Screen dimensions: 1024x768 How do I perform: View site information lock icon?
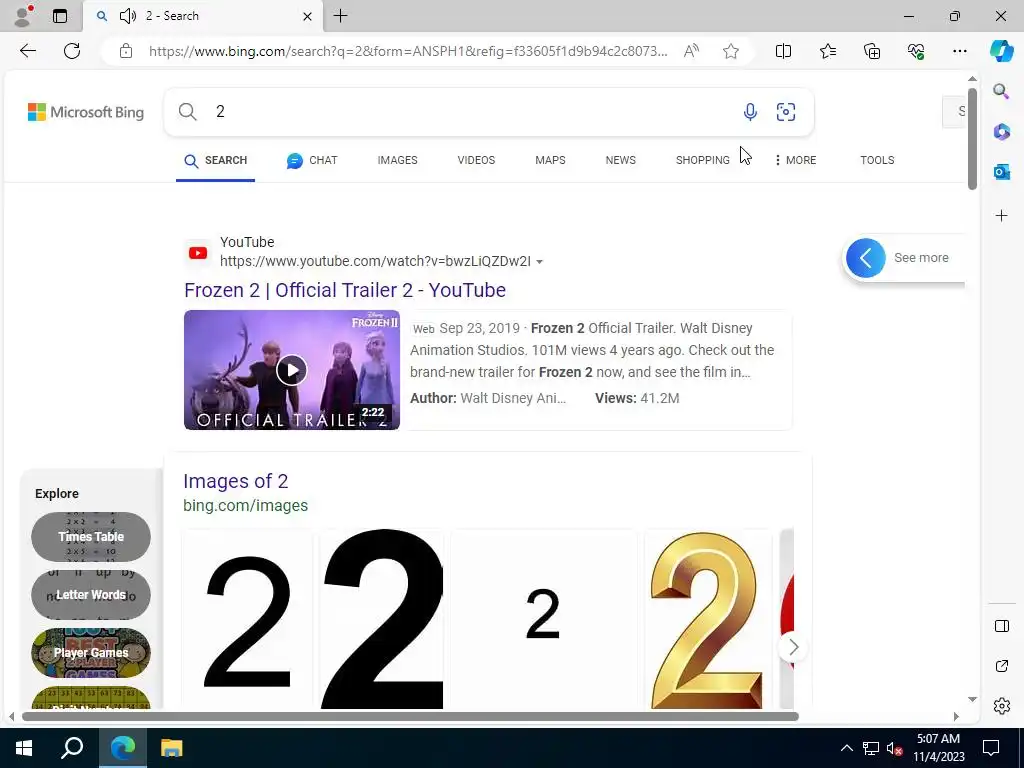click(126, 51)
